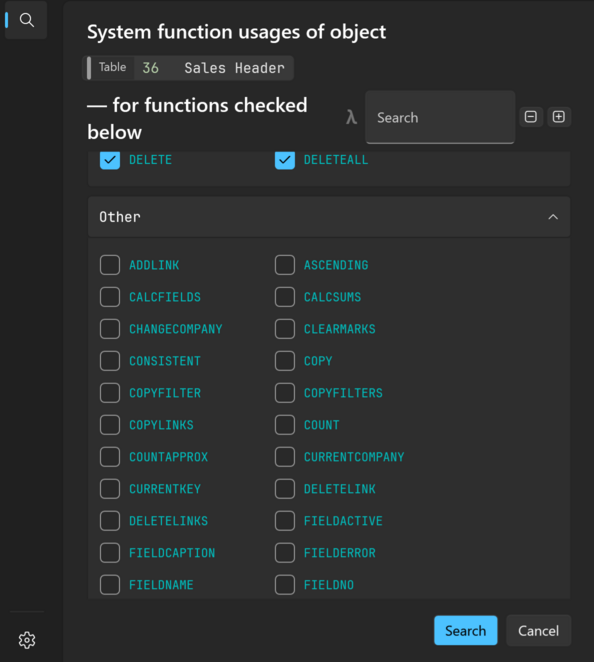594x662 pixels.
Task: Tick the FIELDNAME checkbox
Action: pos(110,585)
